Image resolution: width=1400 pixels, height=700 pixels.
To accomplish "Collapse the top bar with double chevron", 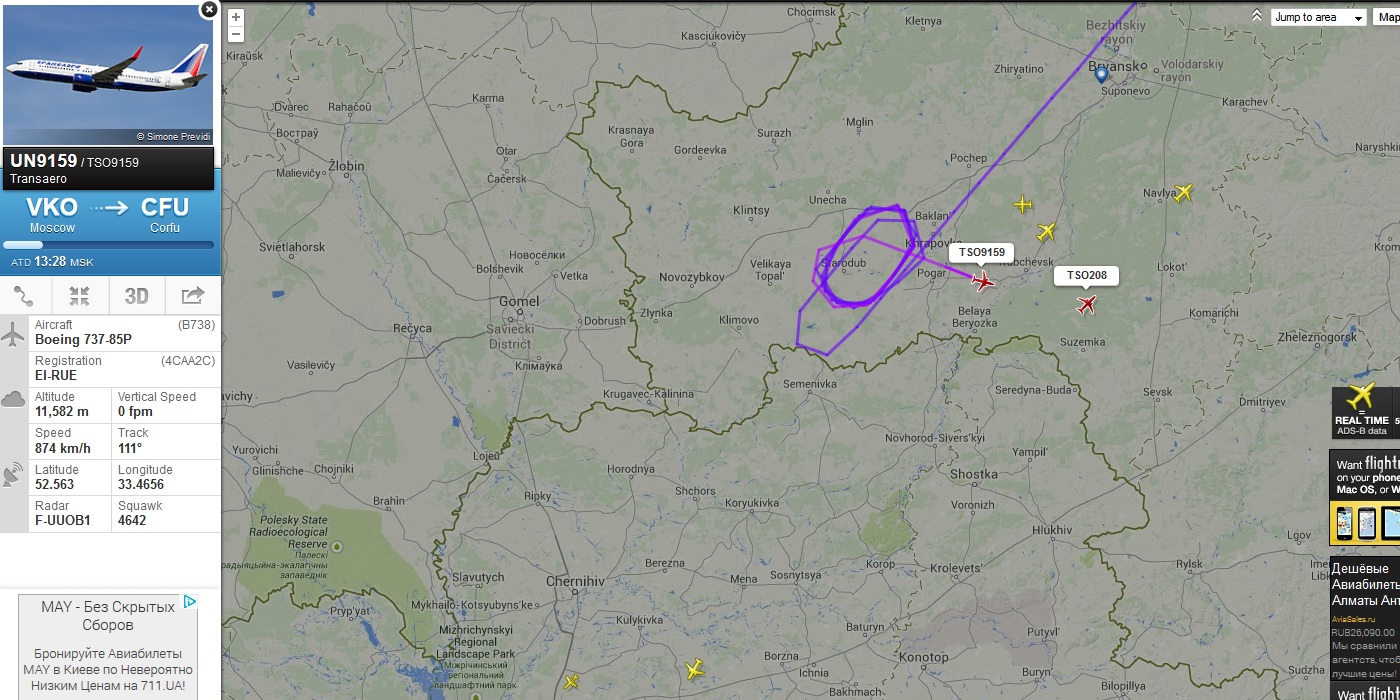I will click(1257, 15).
